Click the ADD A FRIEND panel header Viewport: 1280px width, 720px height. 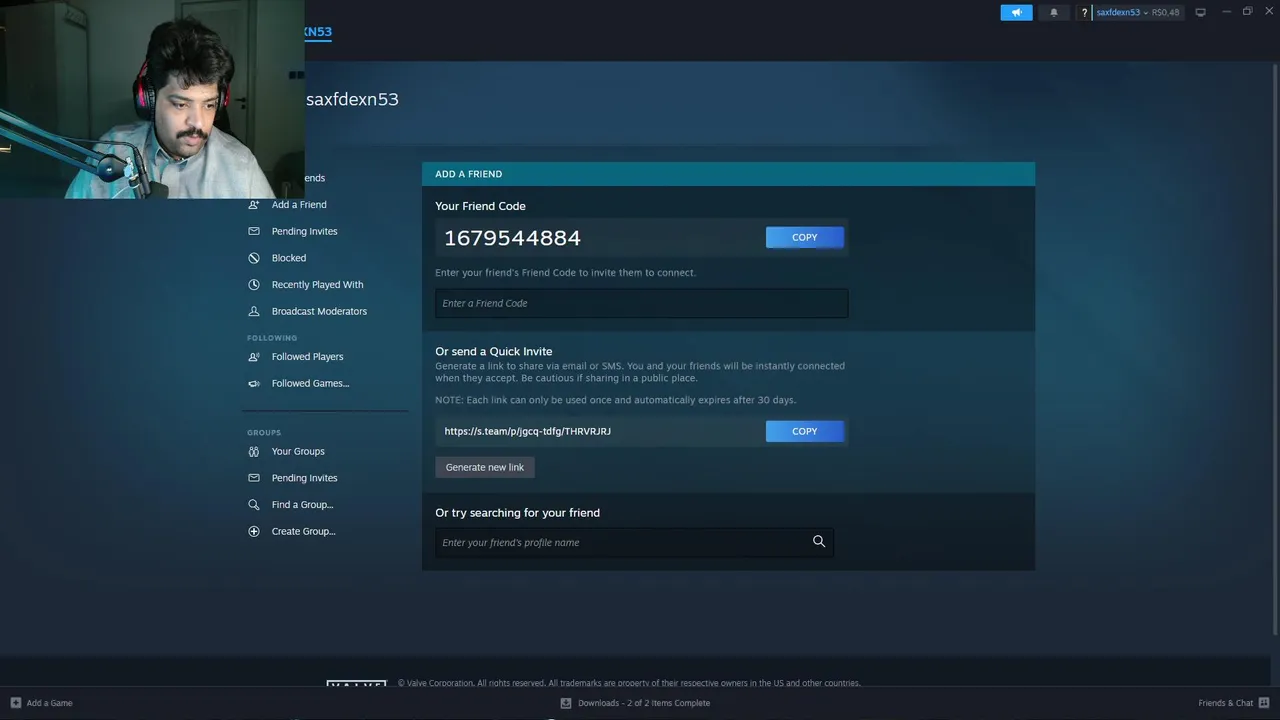728,174
